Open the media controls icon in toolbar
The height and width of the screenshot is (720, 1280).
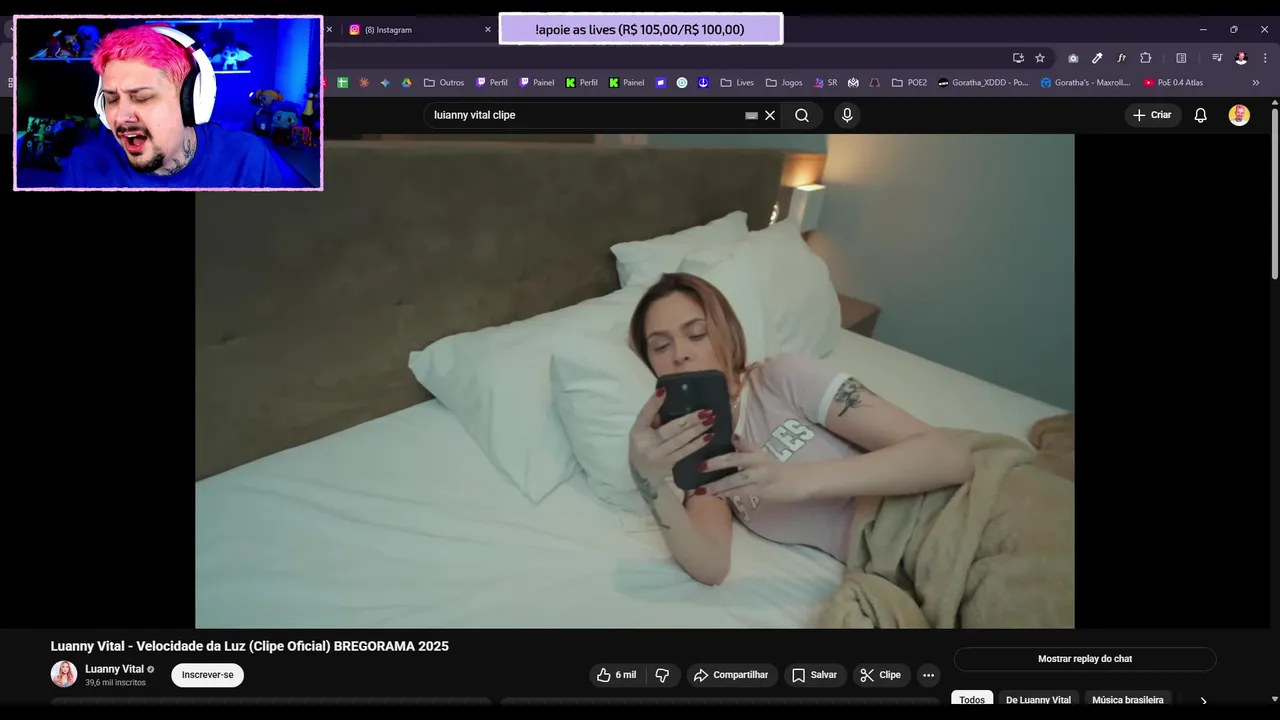pyautogui.click(x=1217, y=58)
